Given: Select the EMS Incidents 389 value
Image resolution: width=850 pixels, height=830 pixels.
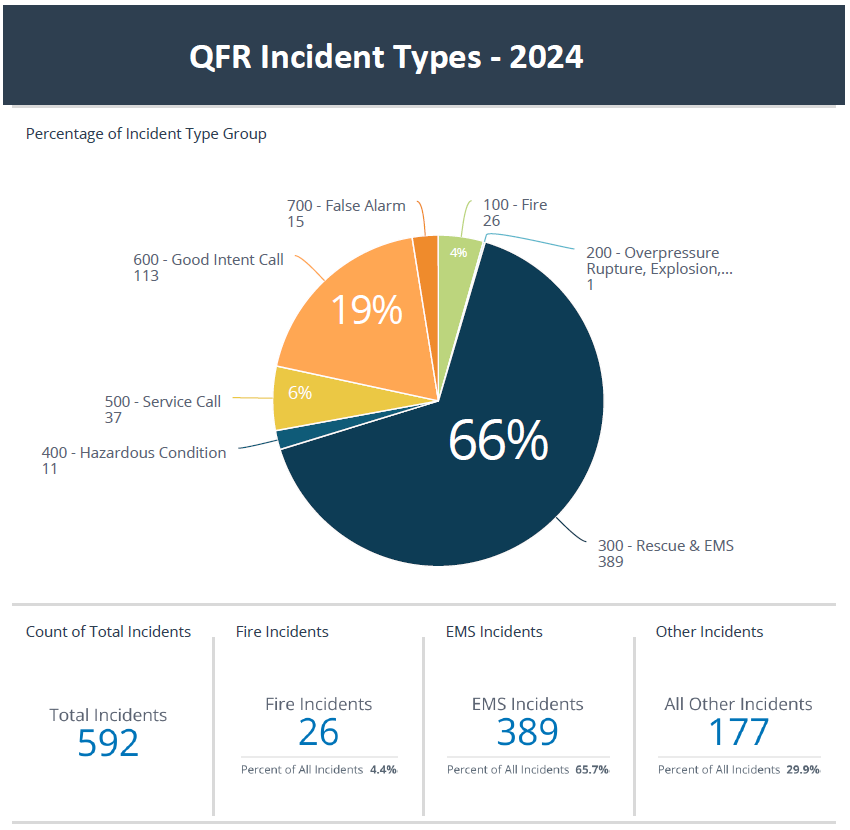Looking at the screenshot, I should (x=527, y=732).
